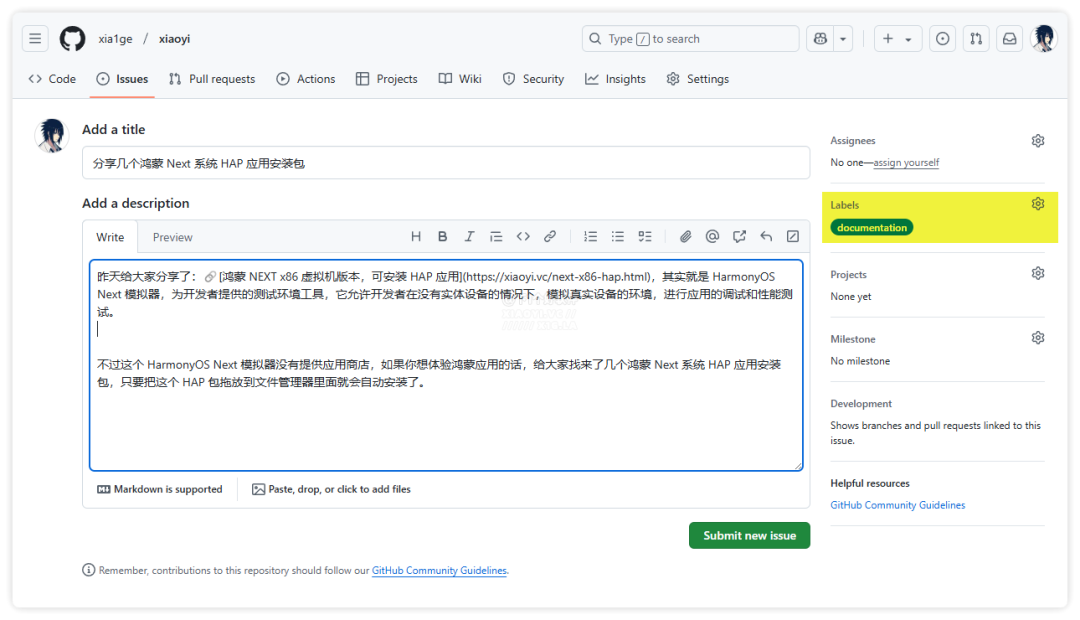Open slash commands icon in toolbar
The width and height of the screenshot is (1080, 620).
tap(793, 236)
